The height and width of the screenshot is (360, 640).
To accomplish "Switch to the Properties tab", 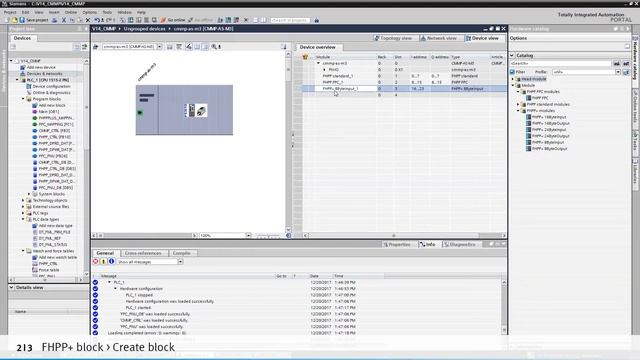I will [397, 244].
